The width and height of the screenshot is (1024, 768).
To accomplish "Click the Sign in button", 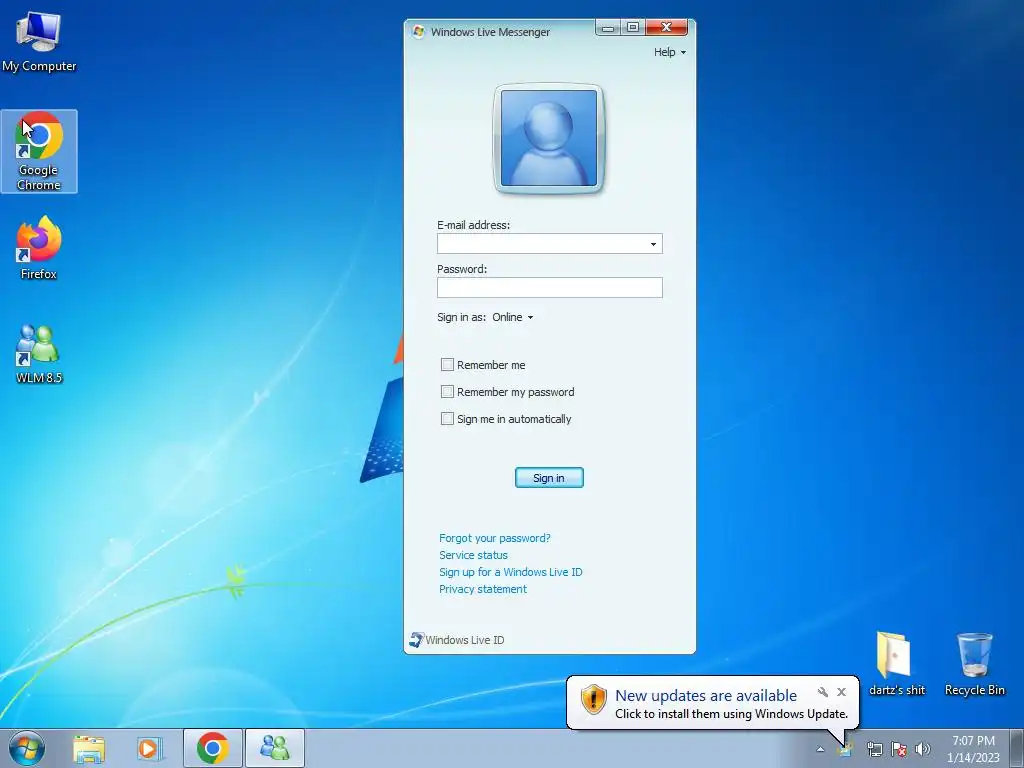I will pos(549,478).
